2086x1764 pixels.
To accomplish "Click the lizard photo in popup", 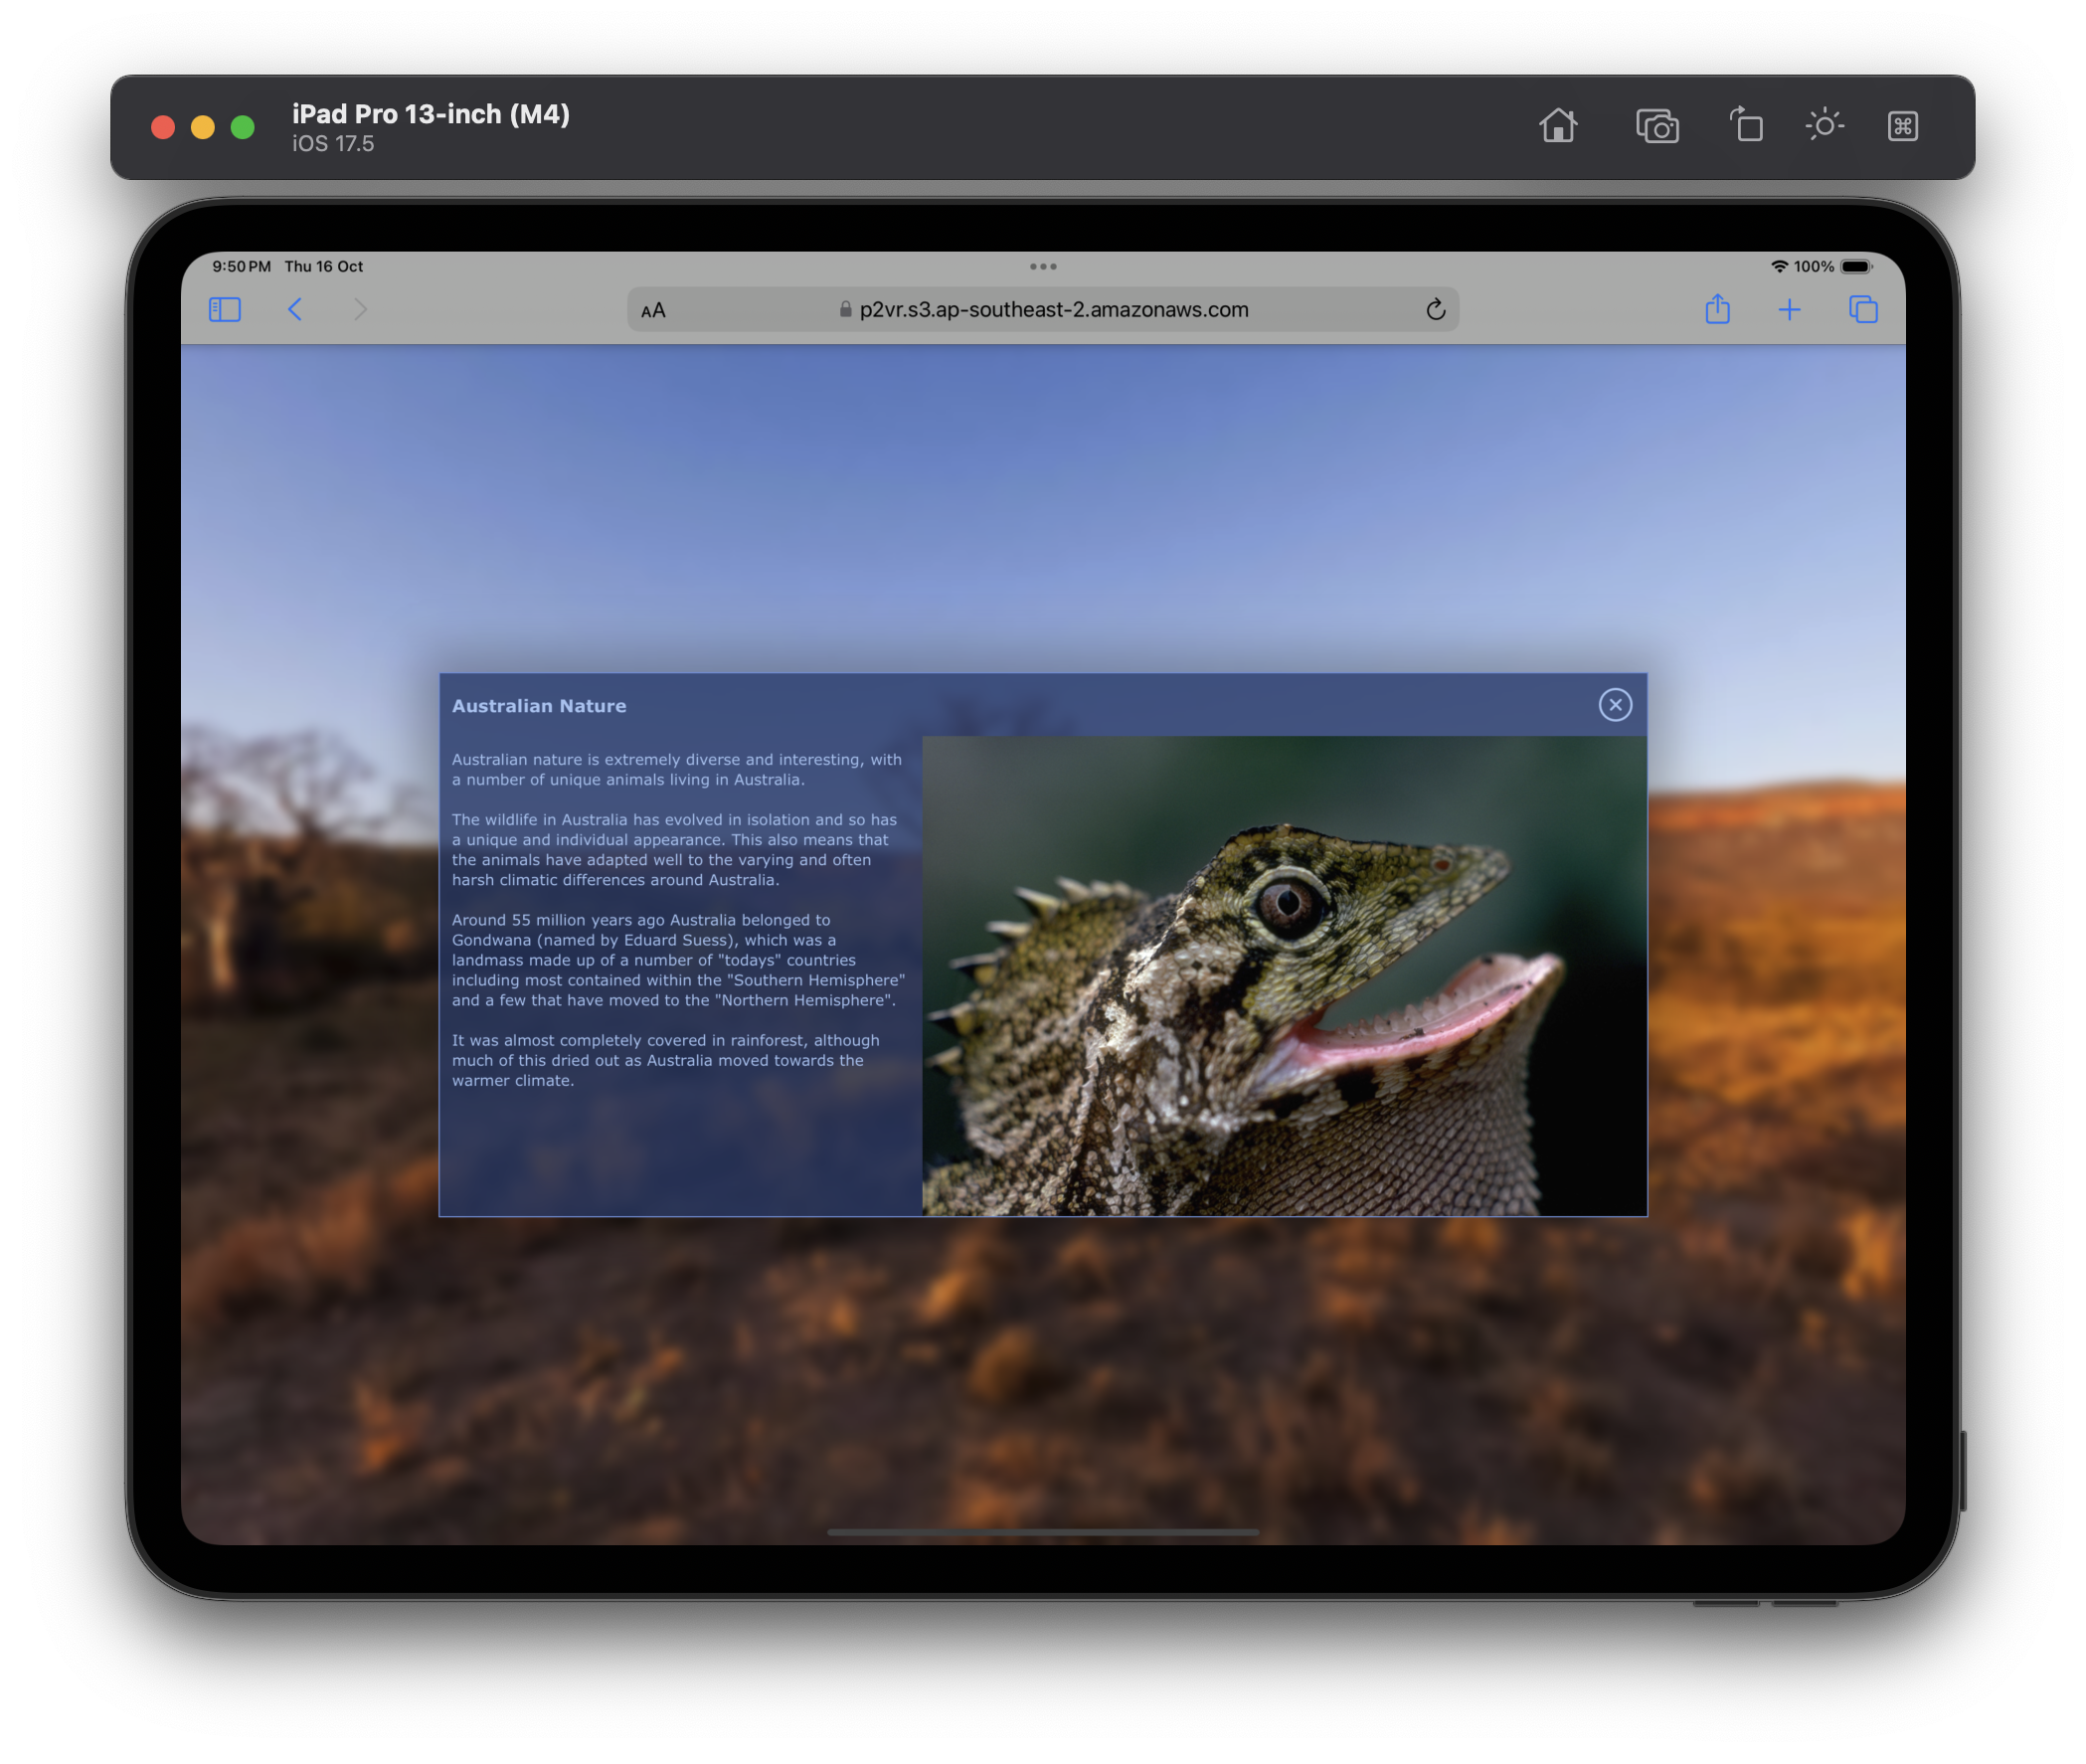I will [x=1284, y=976].
